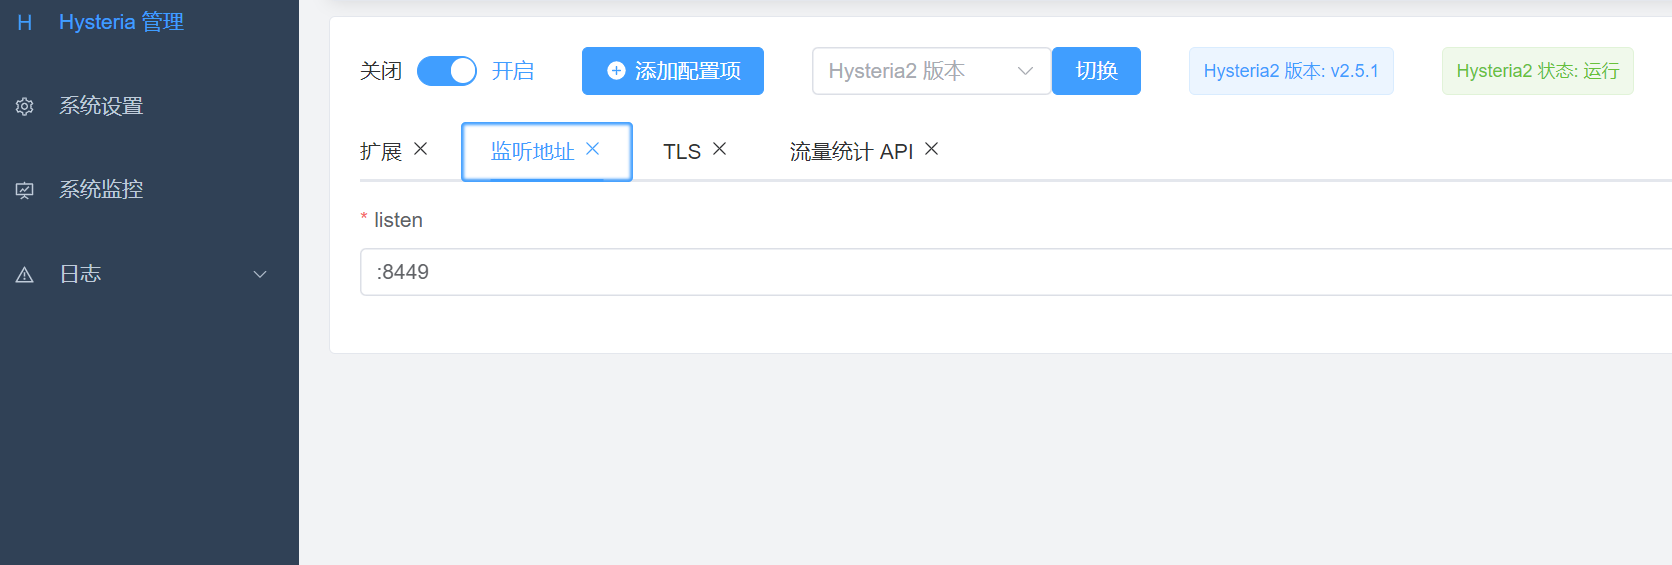Select the 关闭 switch label
Viewport: 1672px width, 565px height.
(381, 71)
